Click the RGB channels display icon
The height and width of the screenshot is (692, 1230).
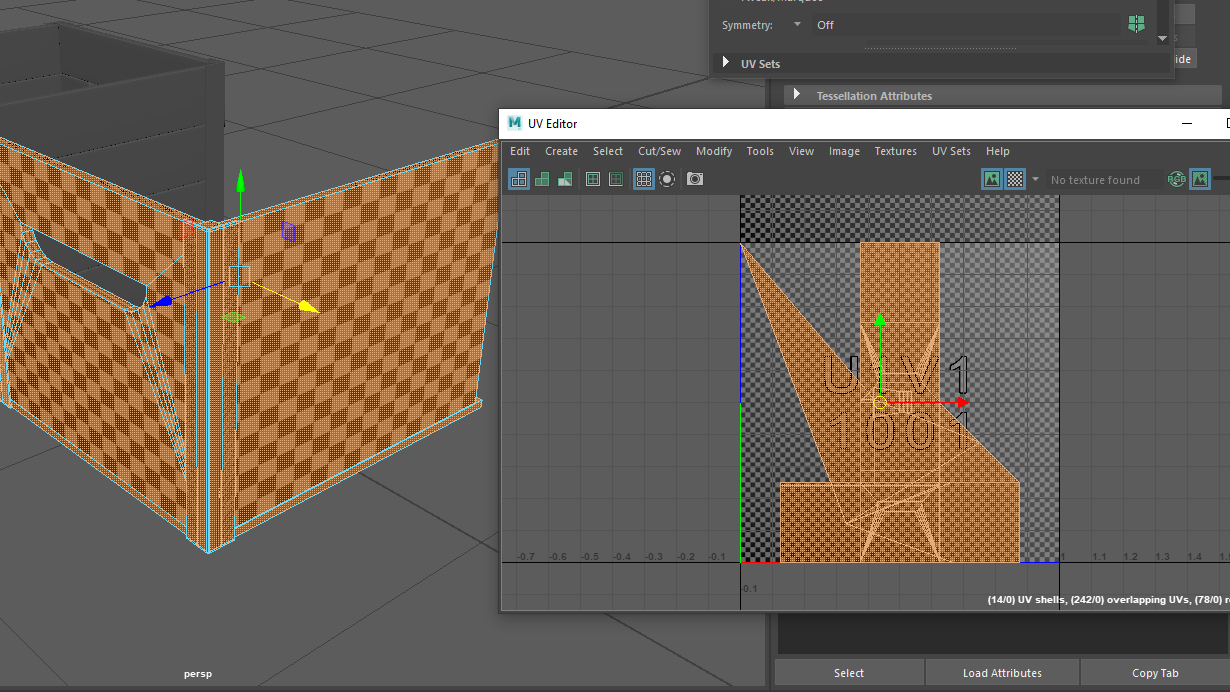pos(1176,179)
